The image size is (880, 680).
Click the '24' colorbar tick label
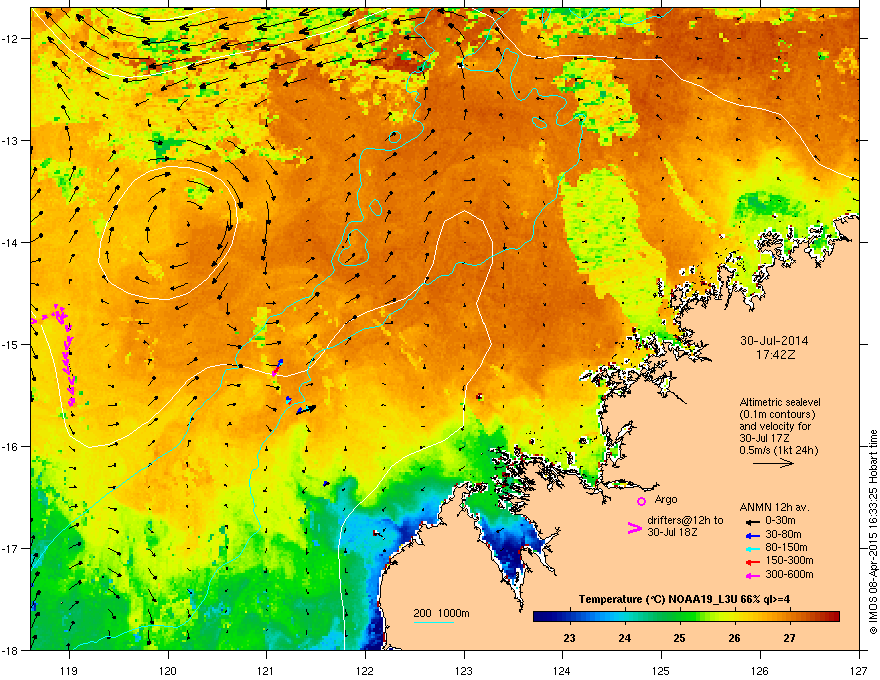pyautogui.click(x=625, y=638)
